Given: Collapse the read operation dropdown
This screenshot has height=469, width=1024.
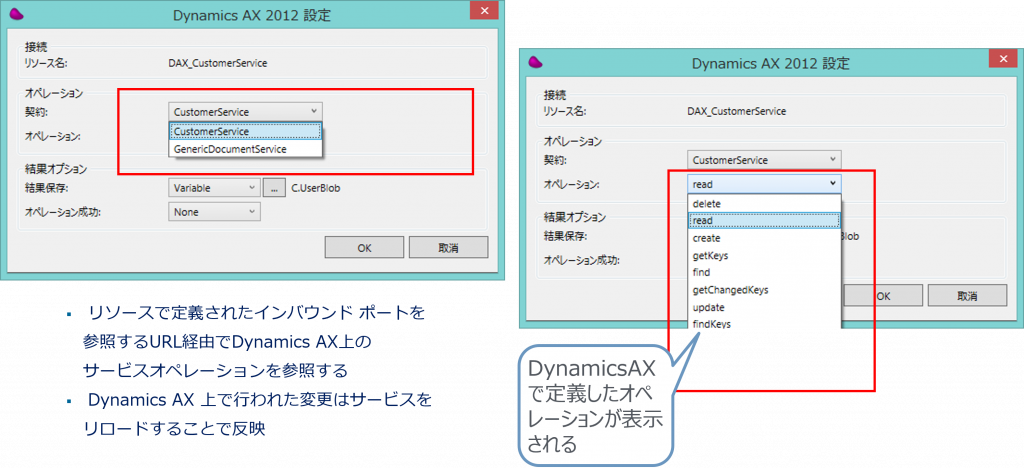Looking at the screenshot, I should click(765, 184).
